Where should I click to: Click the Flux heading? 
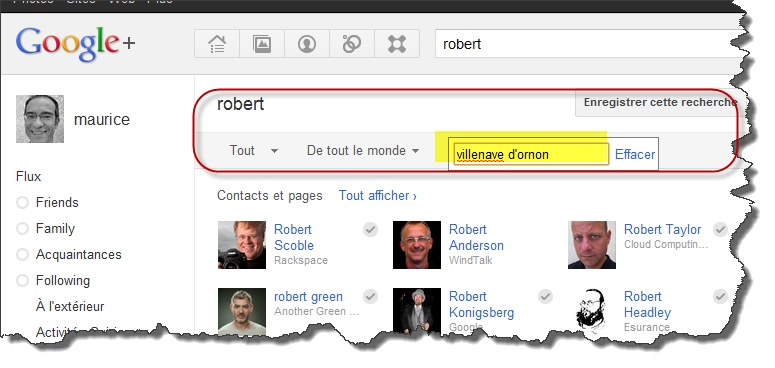point(29,176)
